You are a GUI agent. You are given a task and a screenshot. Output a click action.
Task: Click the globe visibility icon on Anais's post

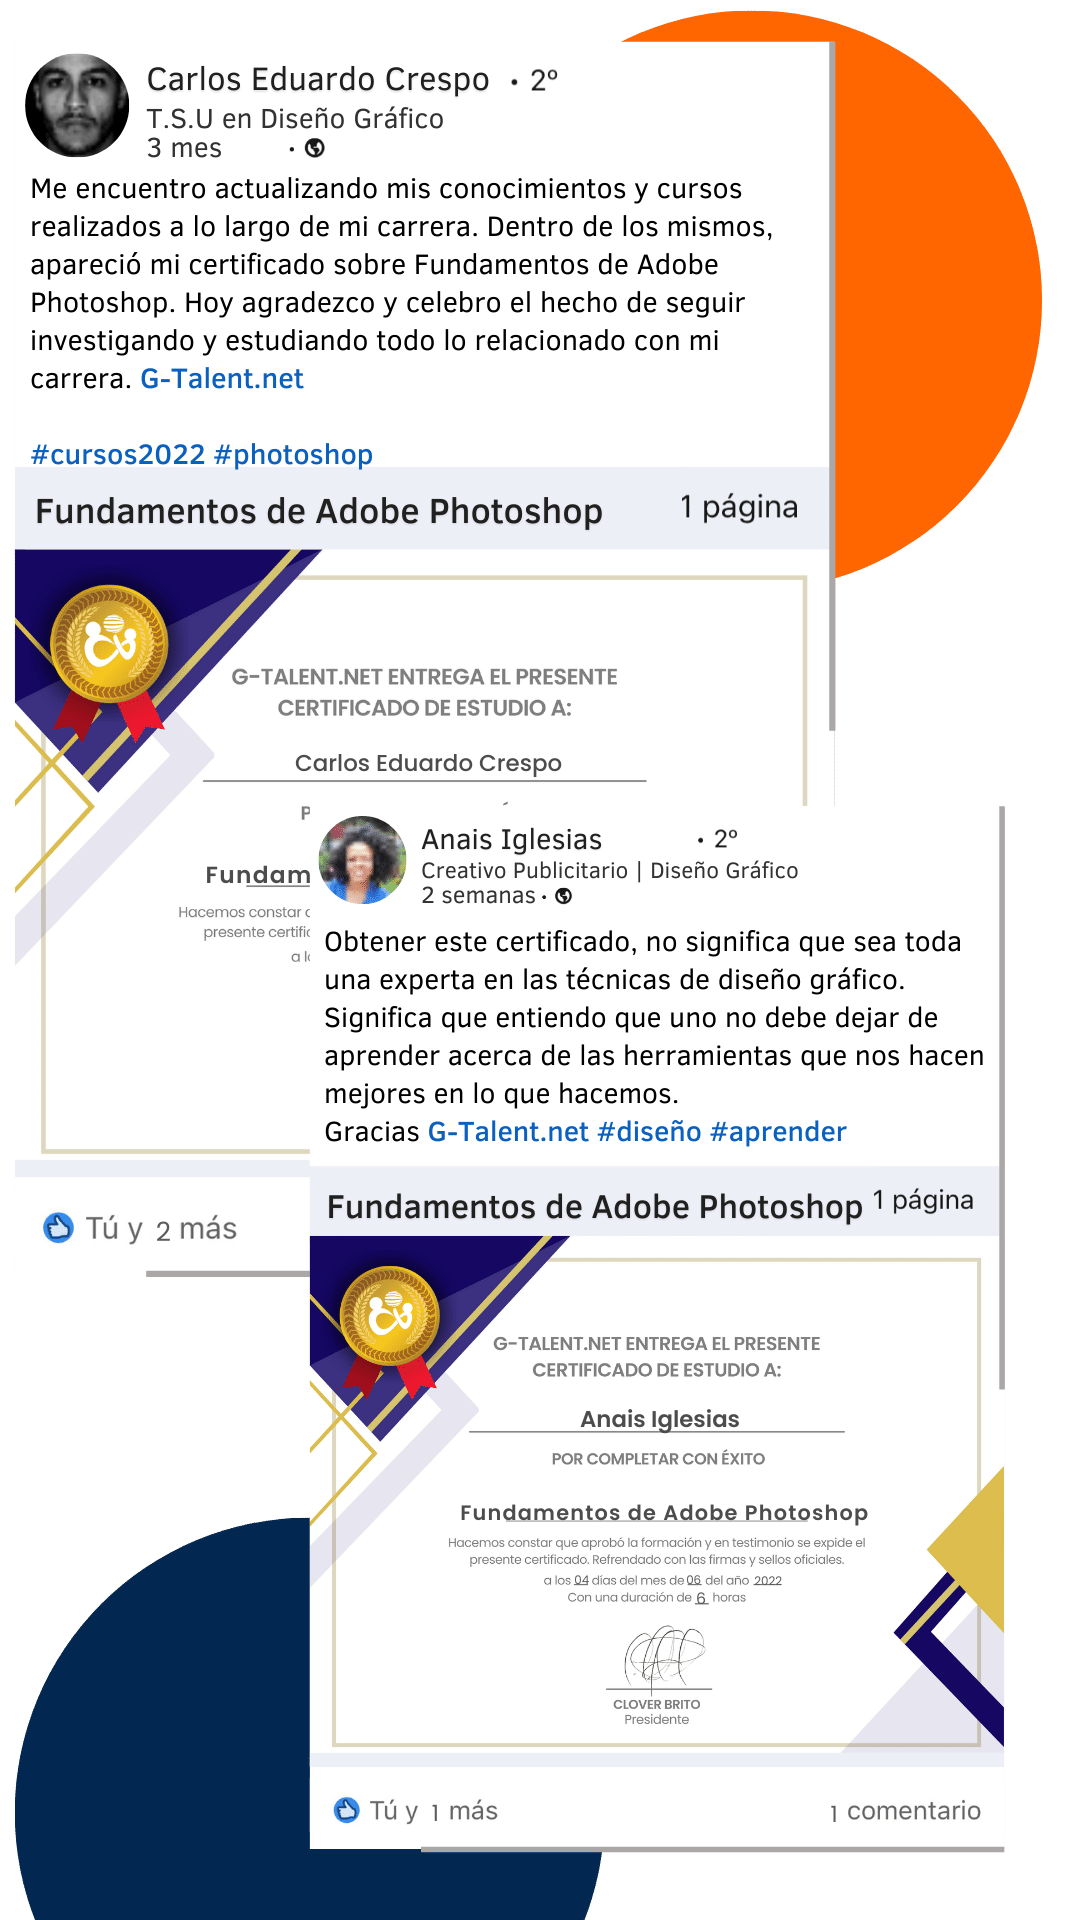point(564,896)
